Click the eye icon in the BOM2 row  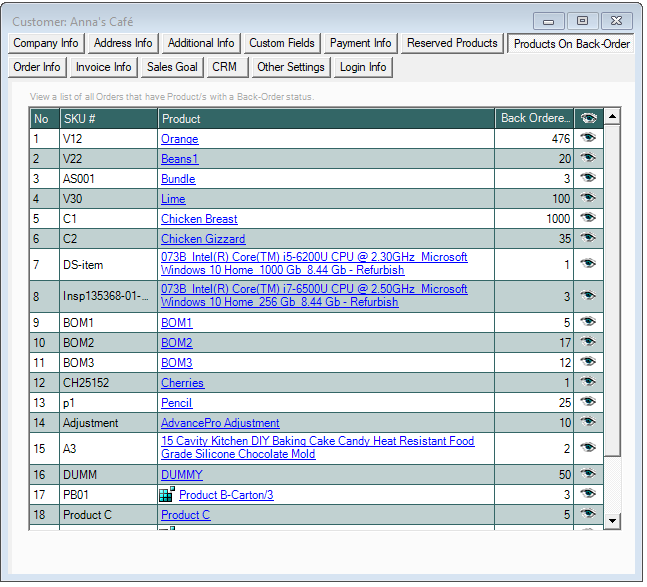coord(588,343)
